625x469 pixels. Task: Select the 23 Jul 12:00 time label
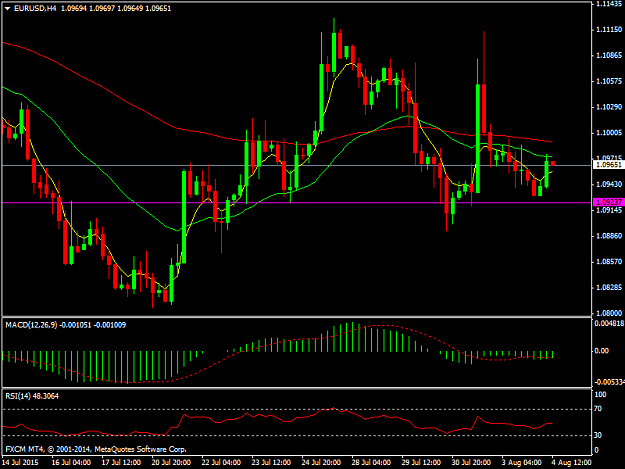(x=271, y=463)
